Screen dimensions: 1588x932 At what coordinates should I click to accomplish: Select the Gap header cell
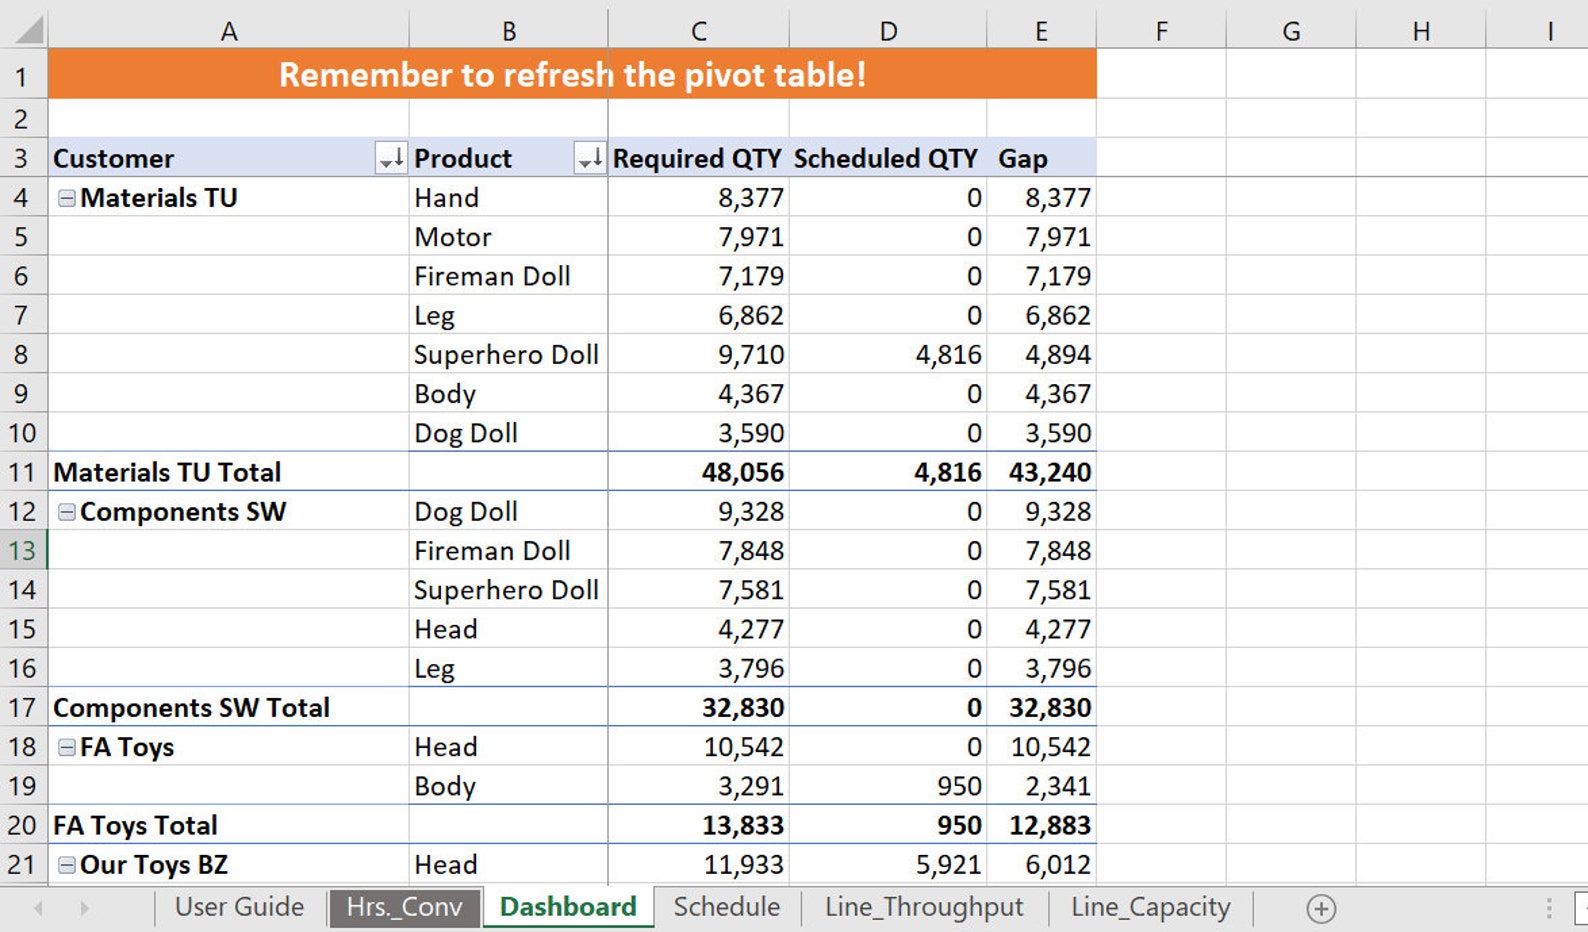point(1041,158)
